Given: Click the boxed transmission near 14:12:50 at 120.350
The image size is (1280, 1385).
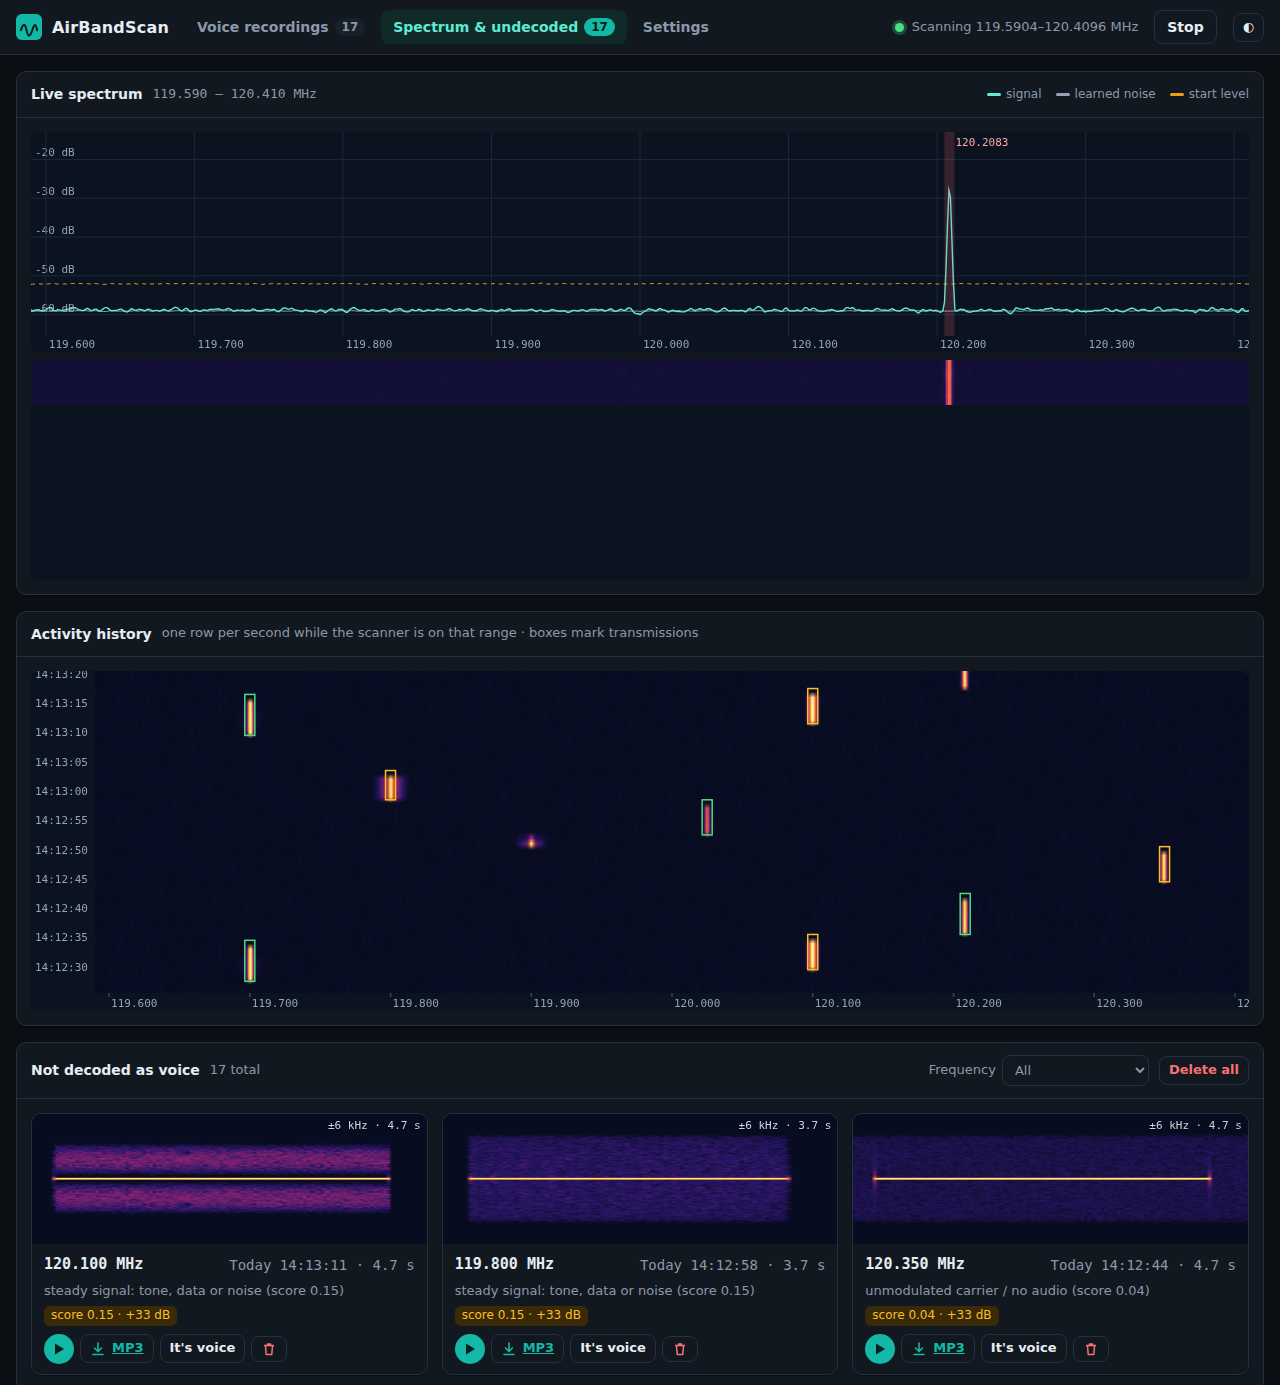Looking at the screenshot, I should pyautogui.click(x=1164, y=864).
